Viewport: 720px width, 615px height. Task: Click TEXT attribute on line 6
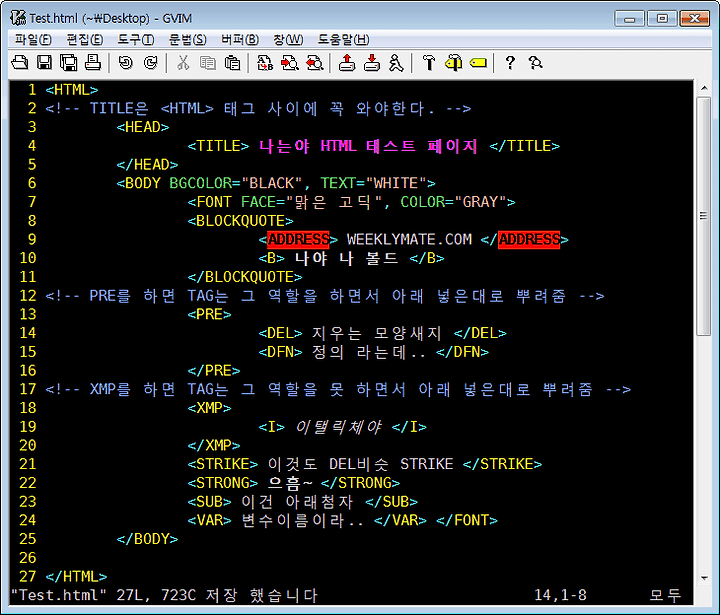pos(338,183)
